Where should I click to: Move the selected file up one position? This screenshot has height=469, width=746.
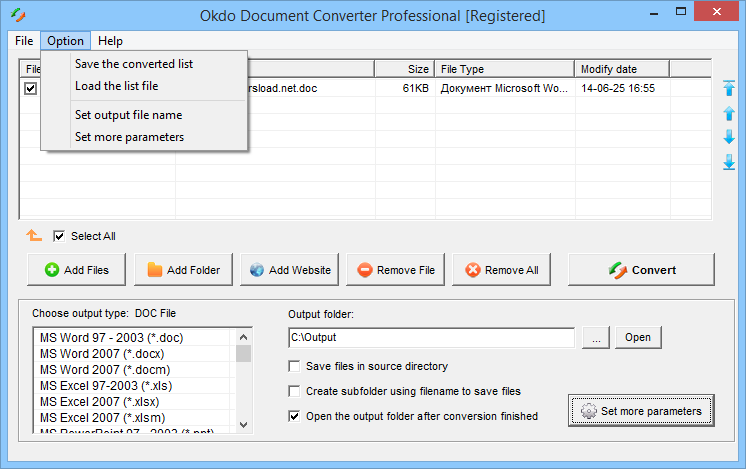[729, 113]
